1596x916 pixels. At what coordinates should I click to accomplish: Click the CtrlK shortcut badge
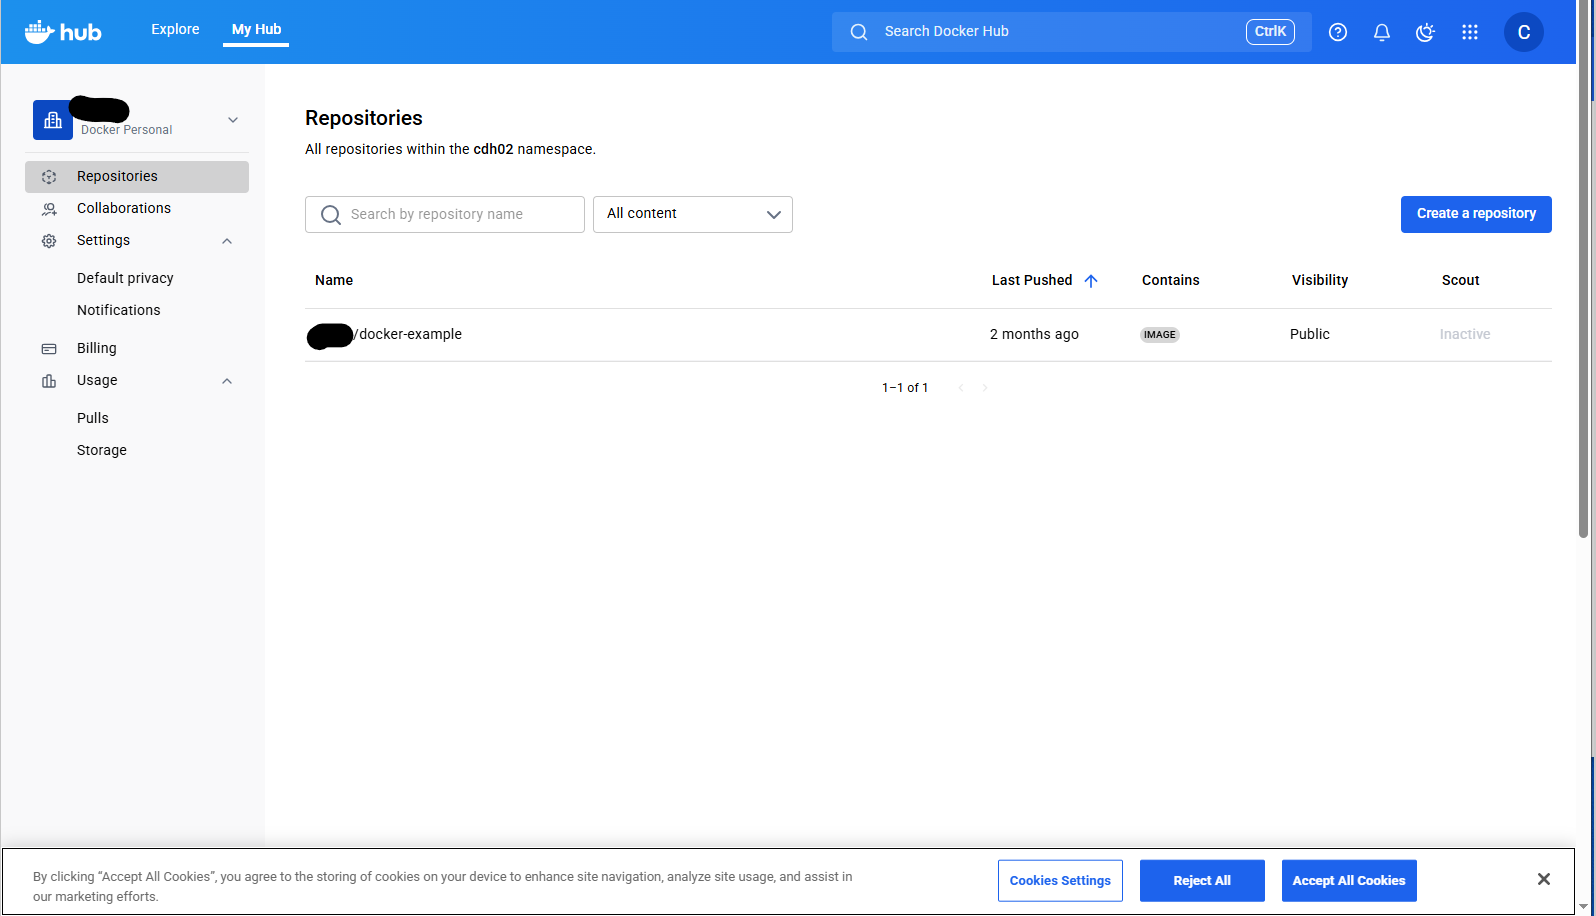(x=1270, y=32)
